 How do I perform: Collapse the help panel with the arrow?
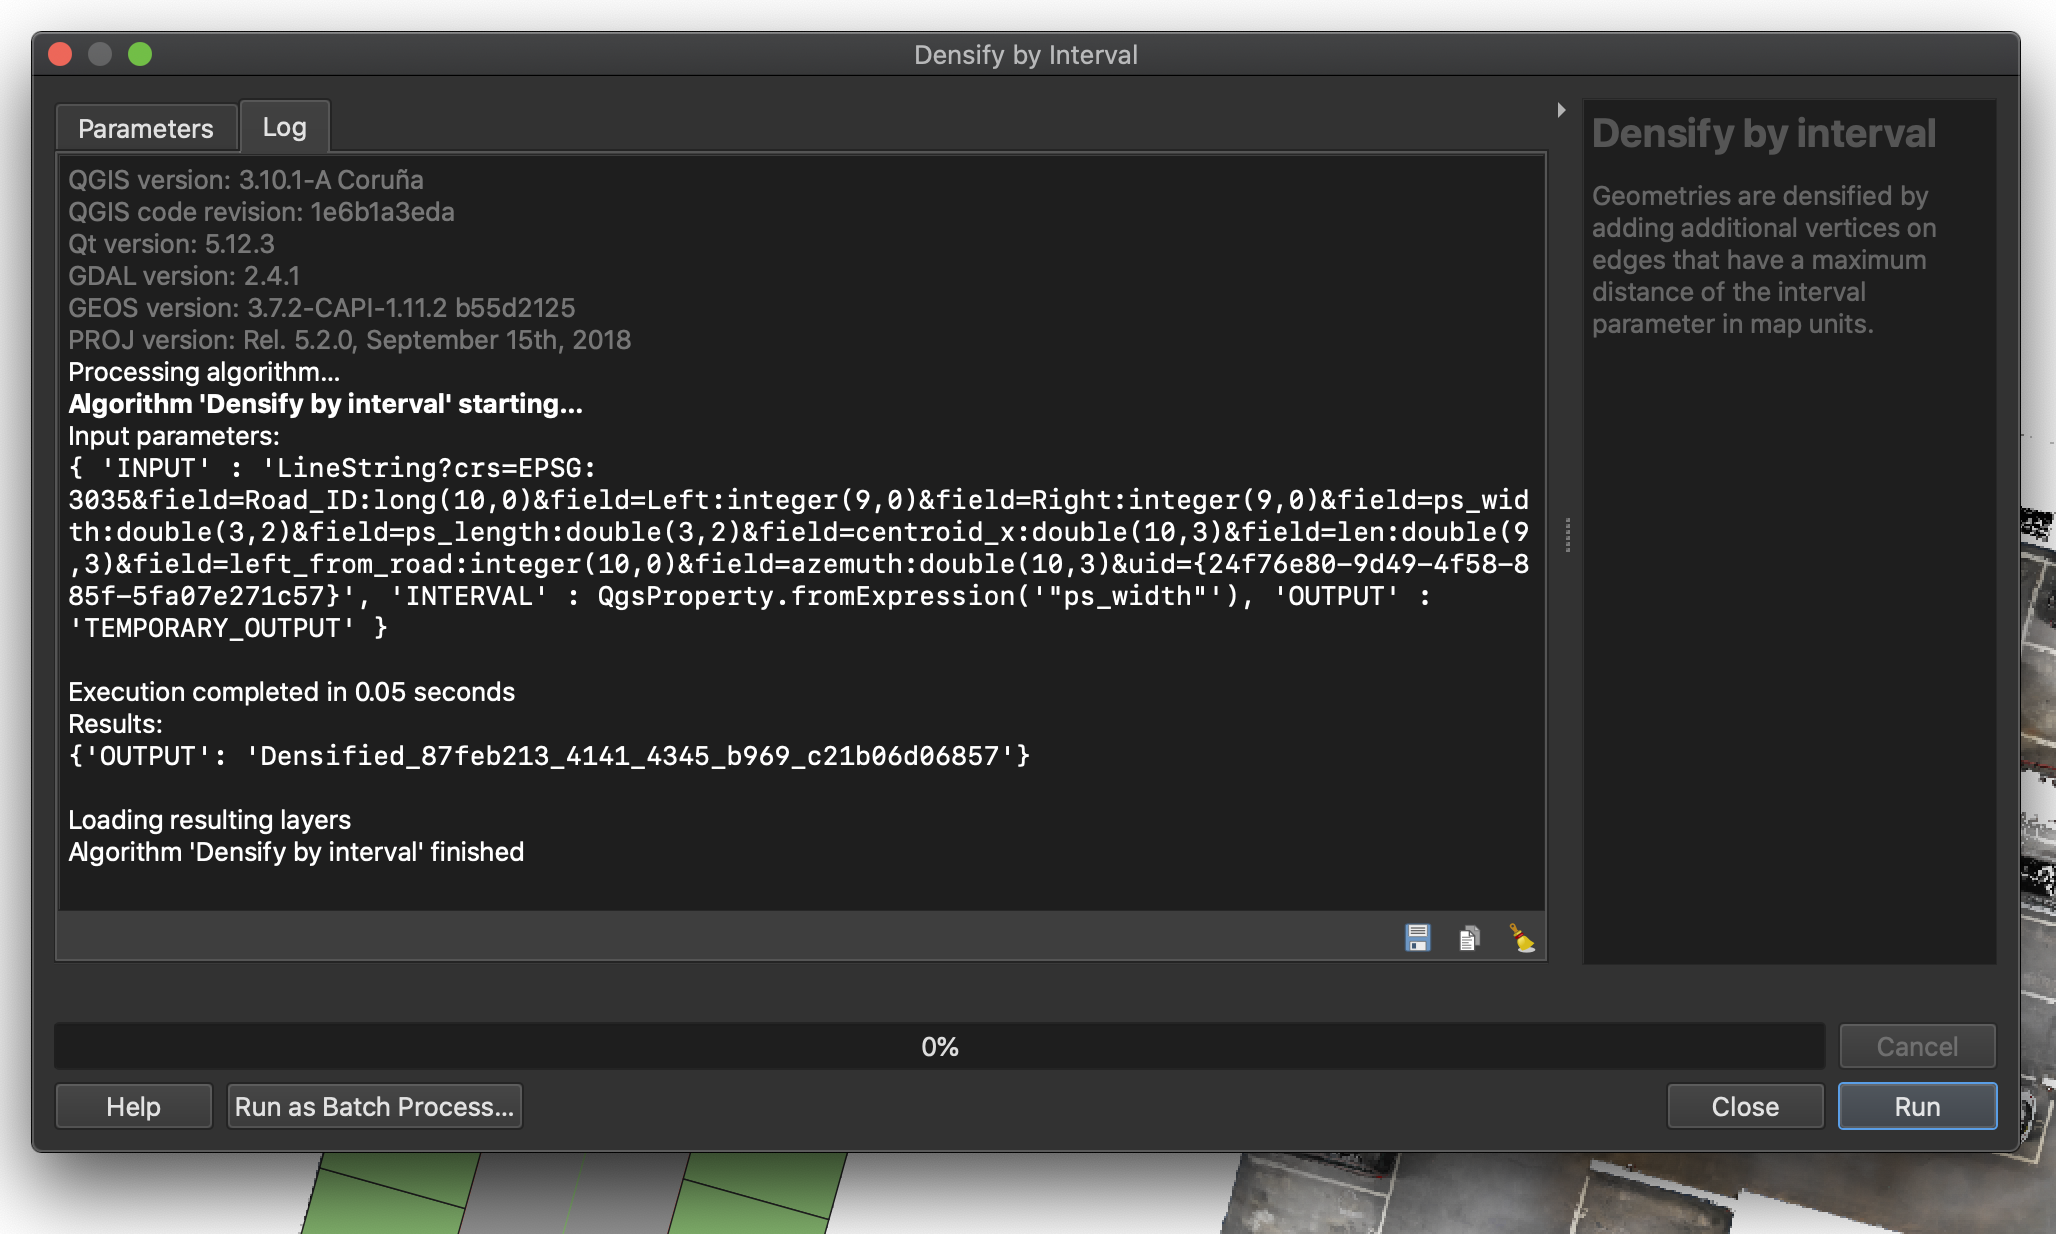tap(1561, 110)
